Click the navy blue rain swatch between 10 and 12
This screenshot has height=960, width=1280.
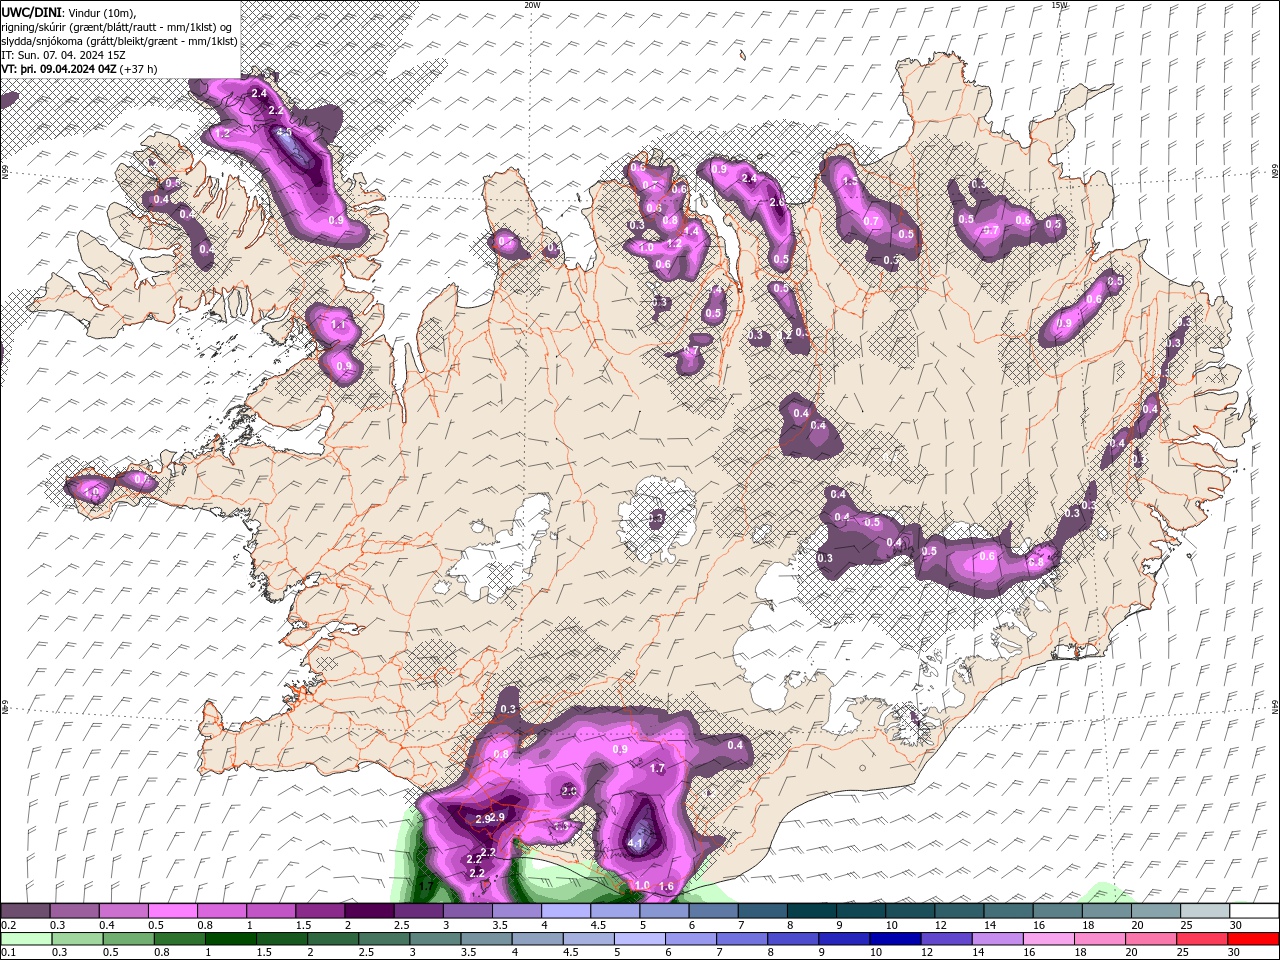[x=894, y=939]
